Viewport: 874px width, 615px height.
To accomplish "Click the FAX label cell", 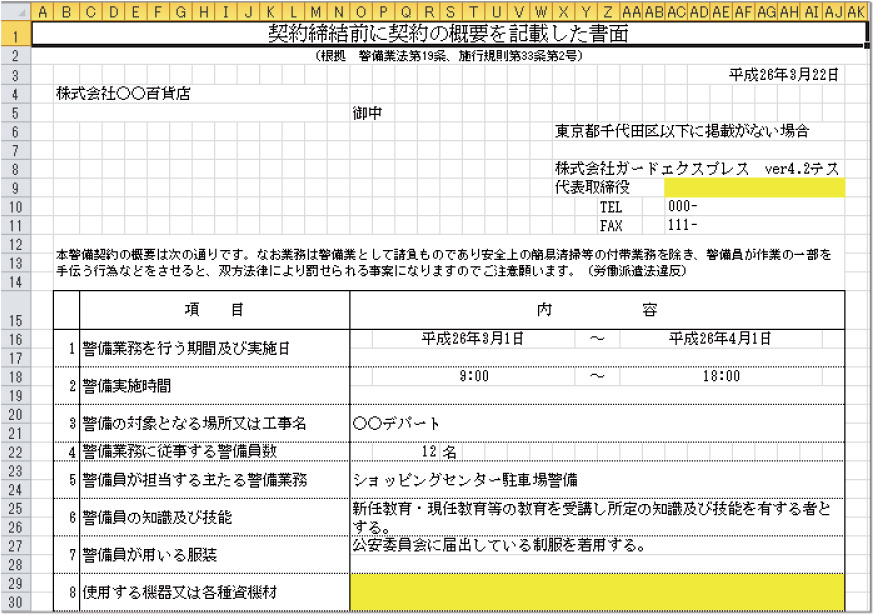I will 611,226.
